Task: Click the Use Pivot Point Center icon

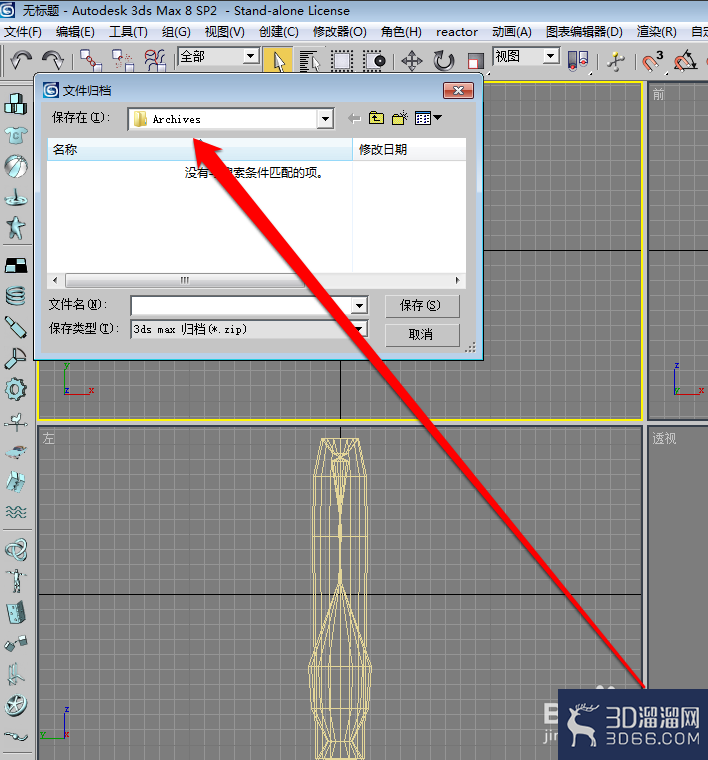Action: (x=578, y=61)
